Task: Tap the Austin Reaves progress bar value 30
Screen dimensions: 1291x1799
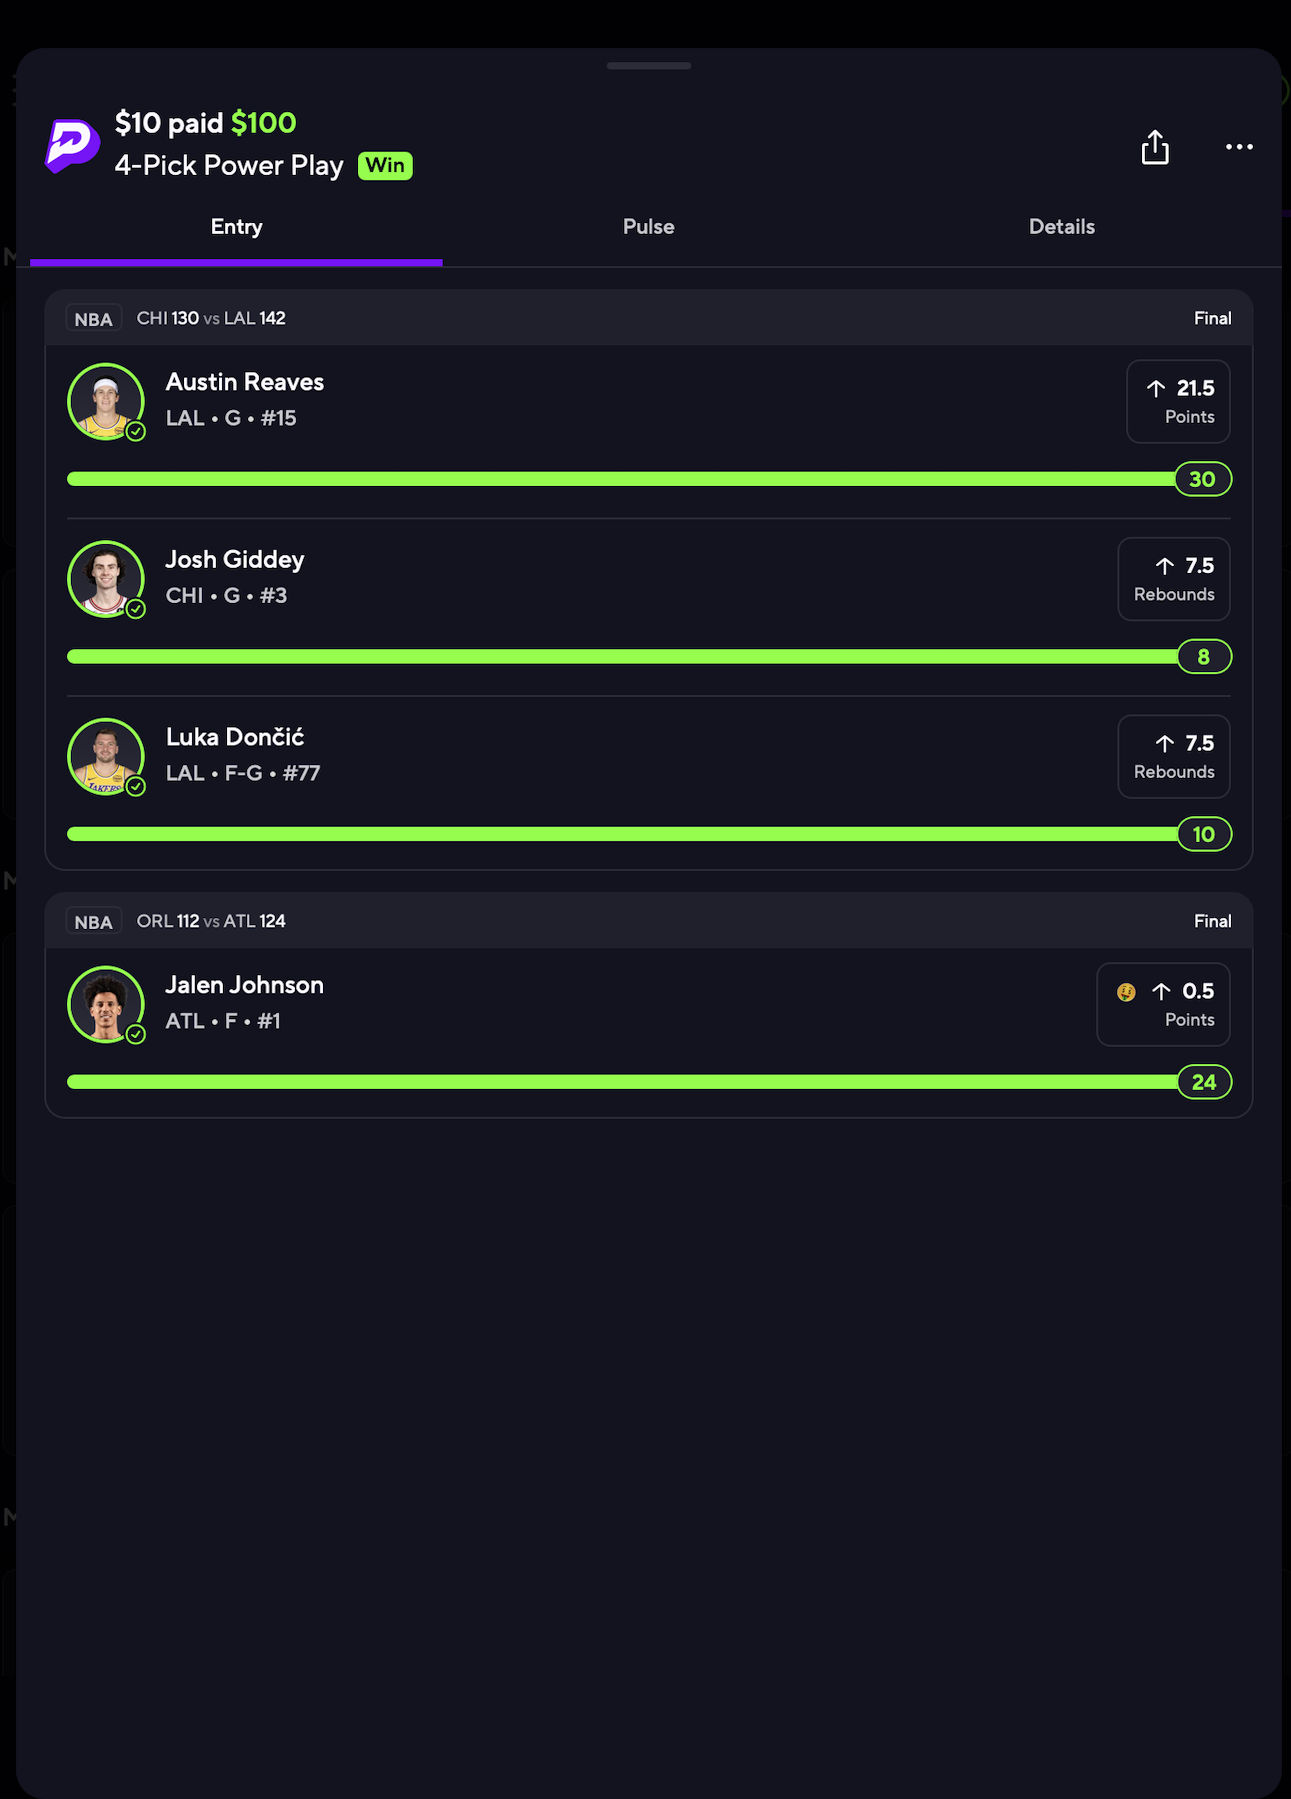Action: [x=1203, y=479]
